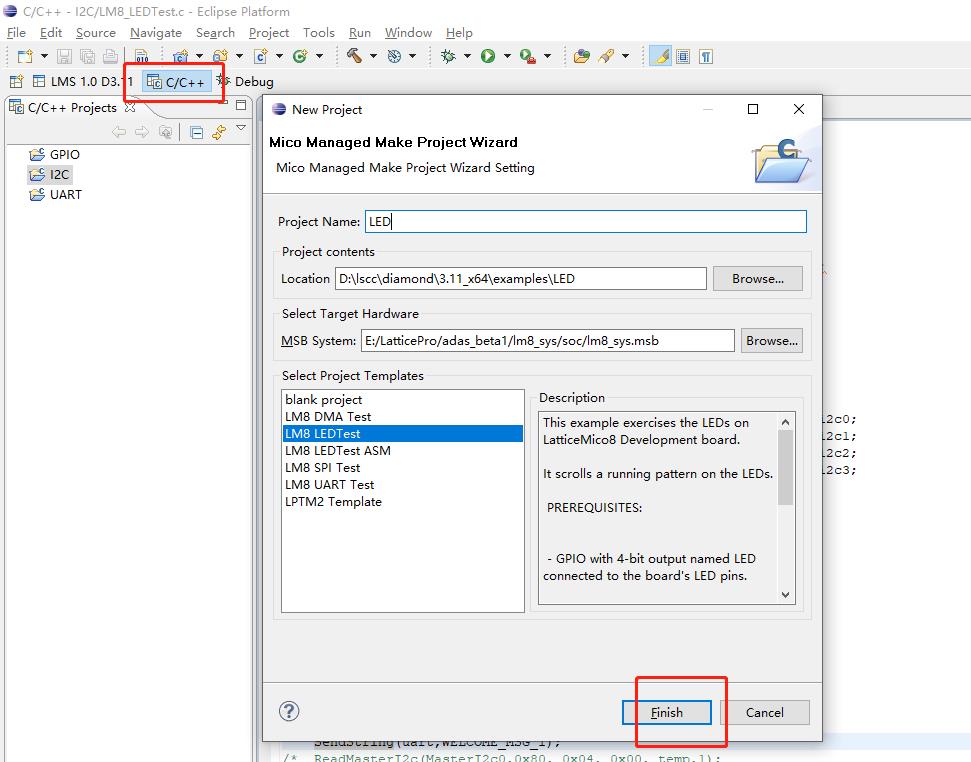
Task: Click the green Run toolbar icon
Action: tap(488, 56)
